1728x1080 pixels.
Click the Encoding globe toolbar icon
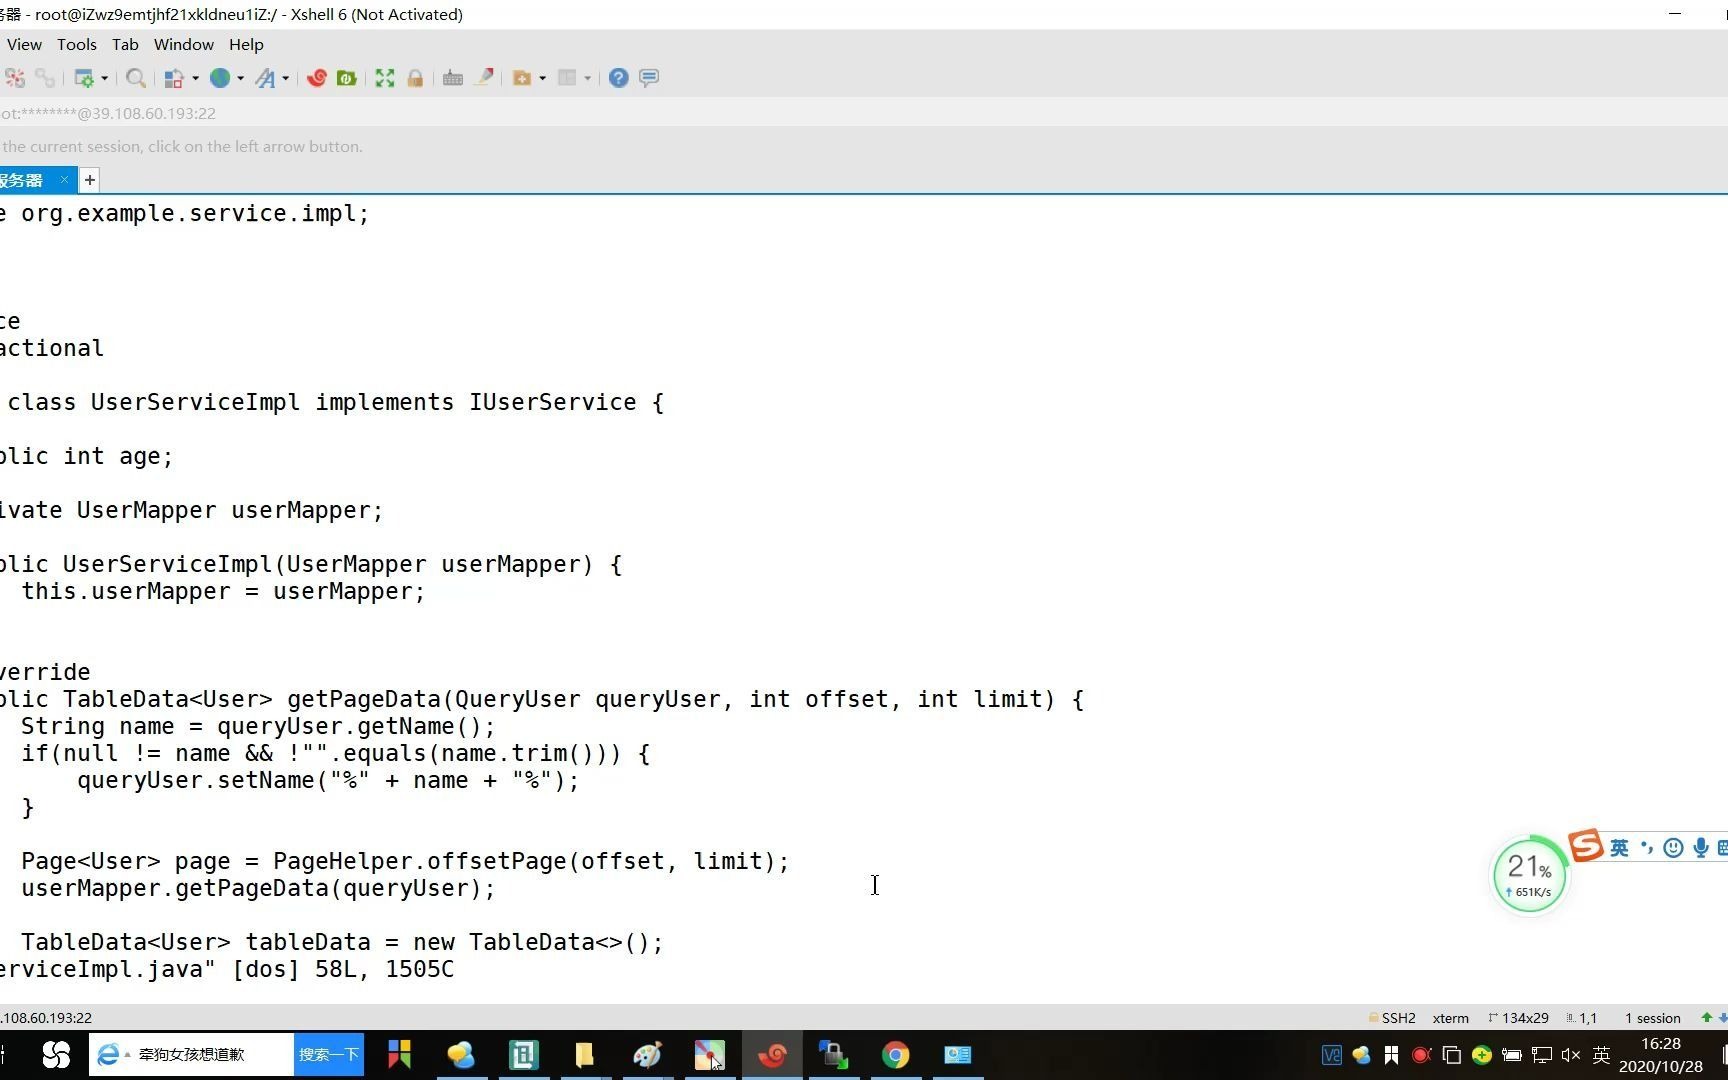(220, 78)
